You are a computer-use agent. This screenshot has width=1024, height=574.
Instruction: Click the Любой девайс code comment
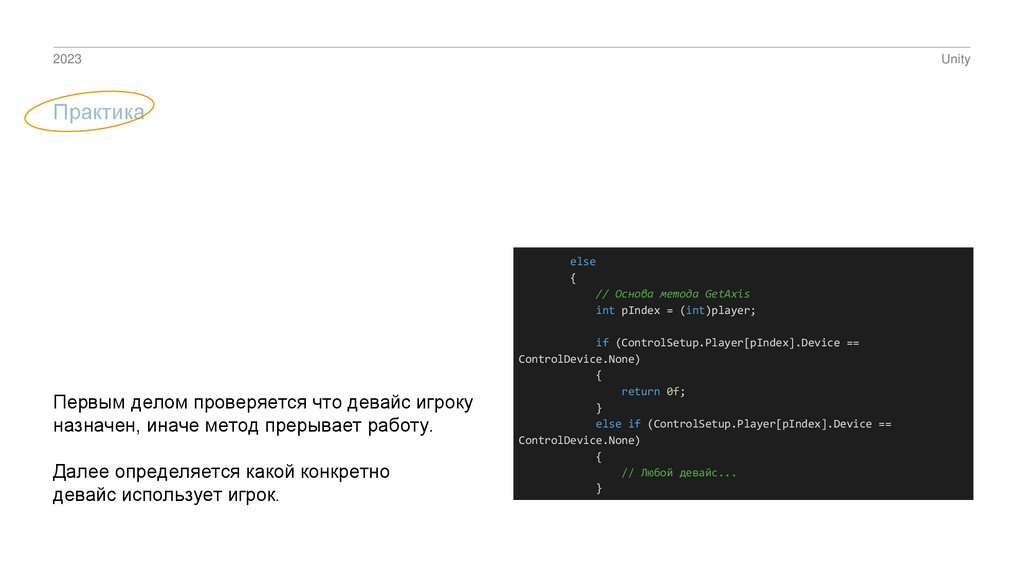(x=678, y=472)
